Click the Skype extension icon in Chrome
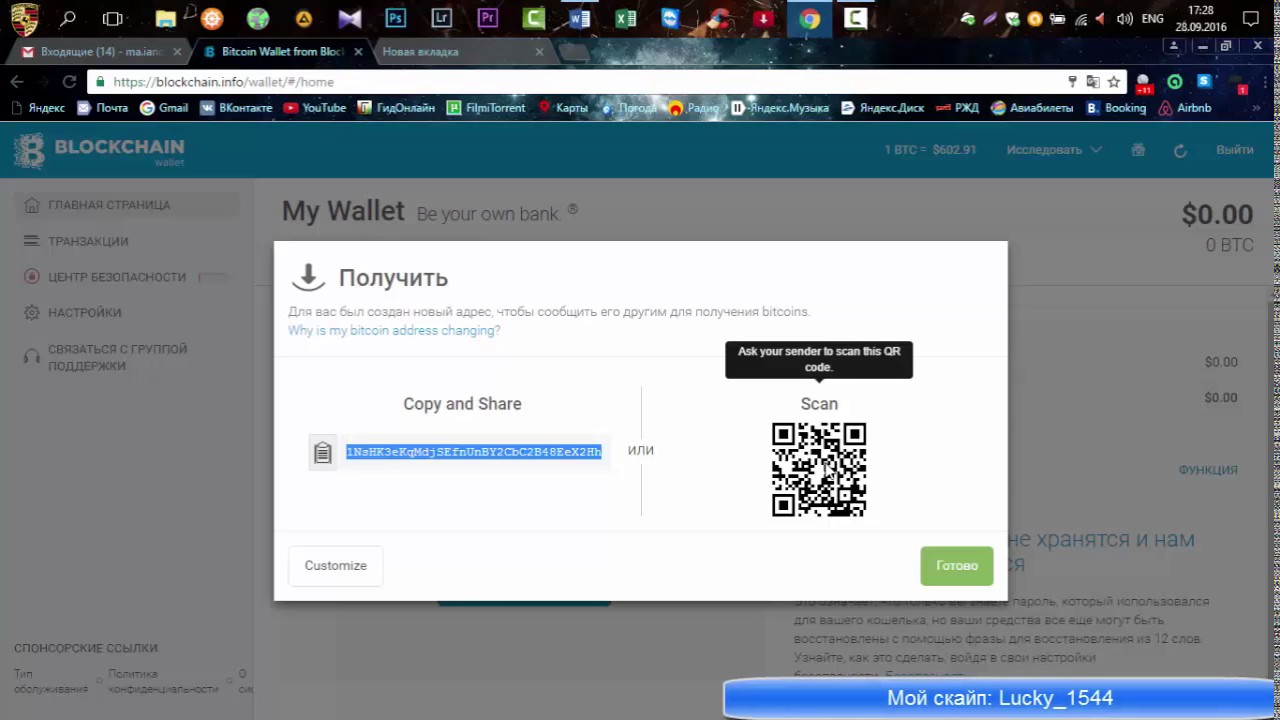The height and width of the screenshot is (720, 1280). click(1205, 82)
